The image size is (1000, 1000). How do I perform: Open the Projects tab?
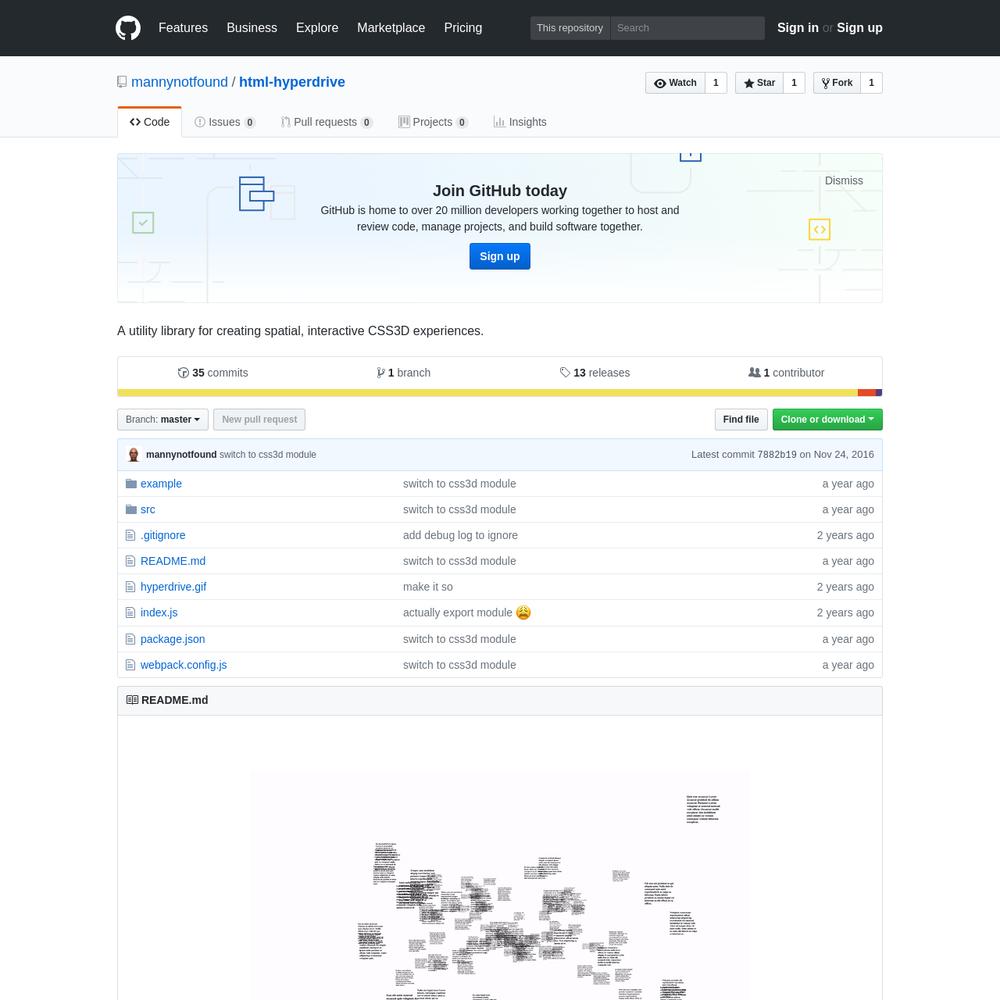point(433,122)
